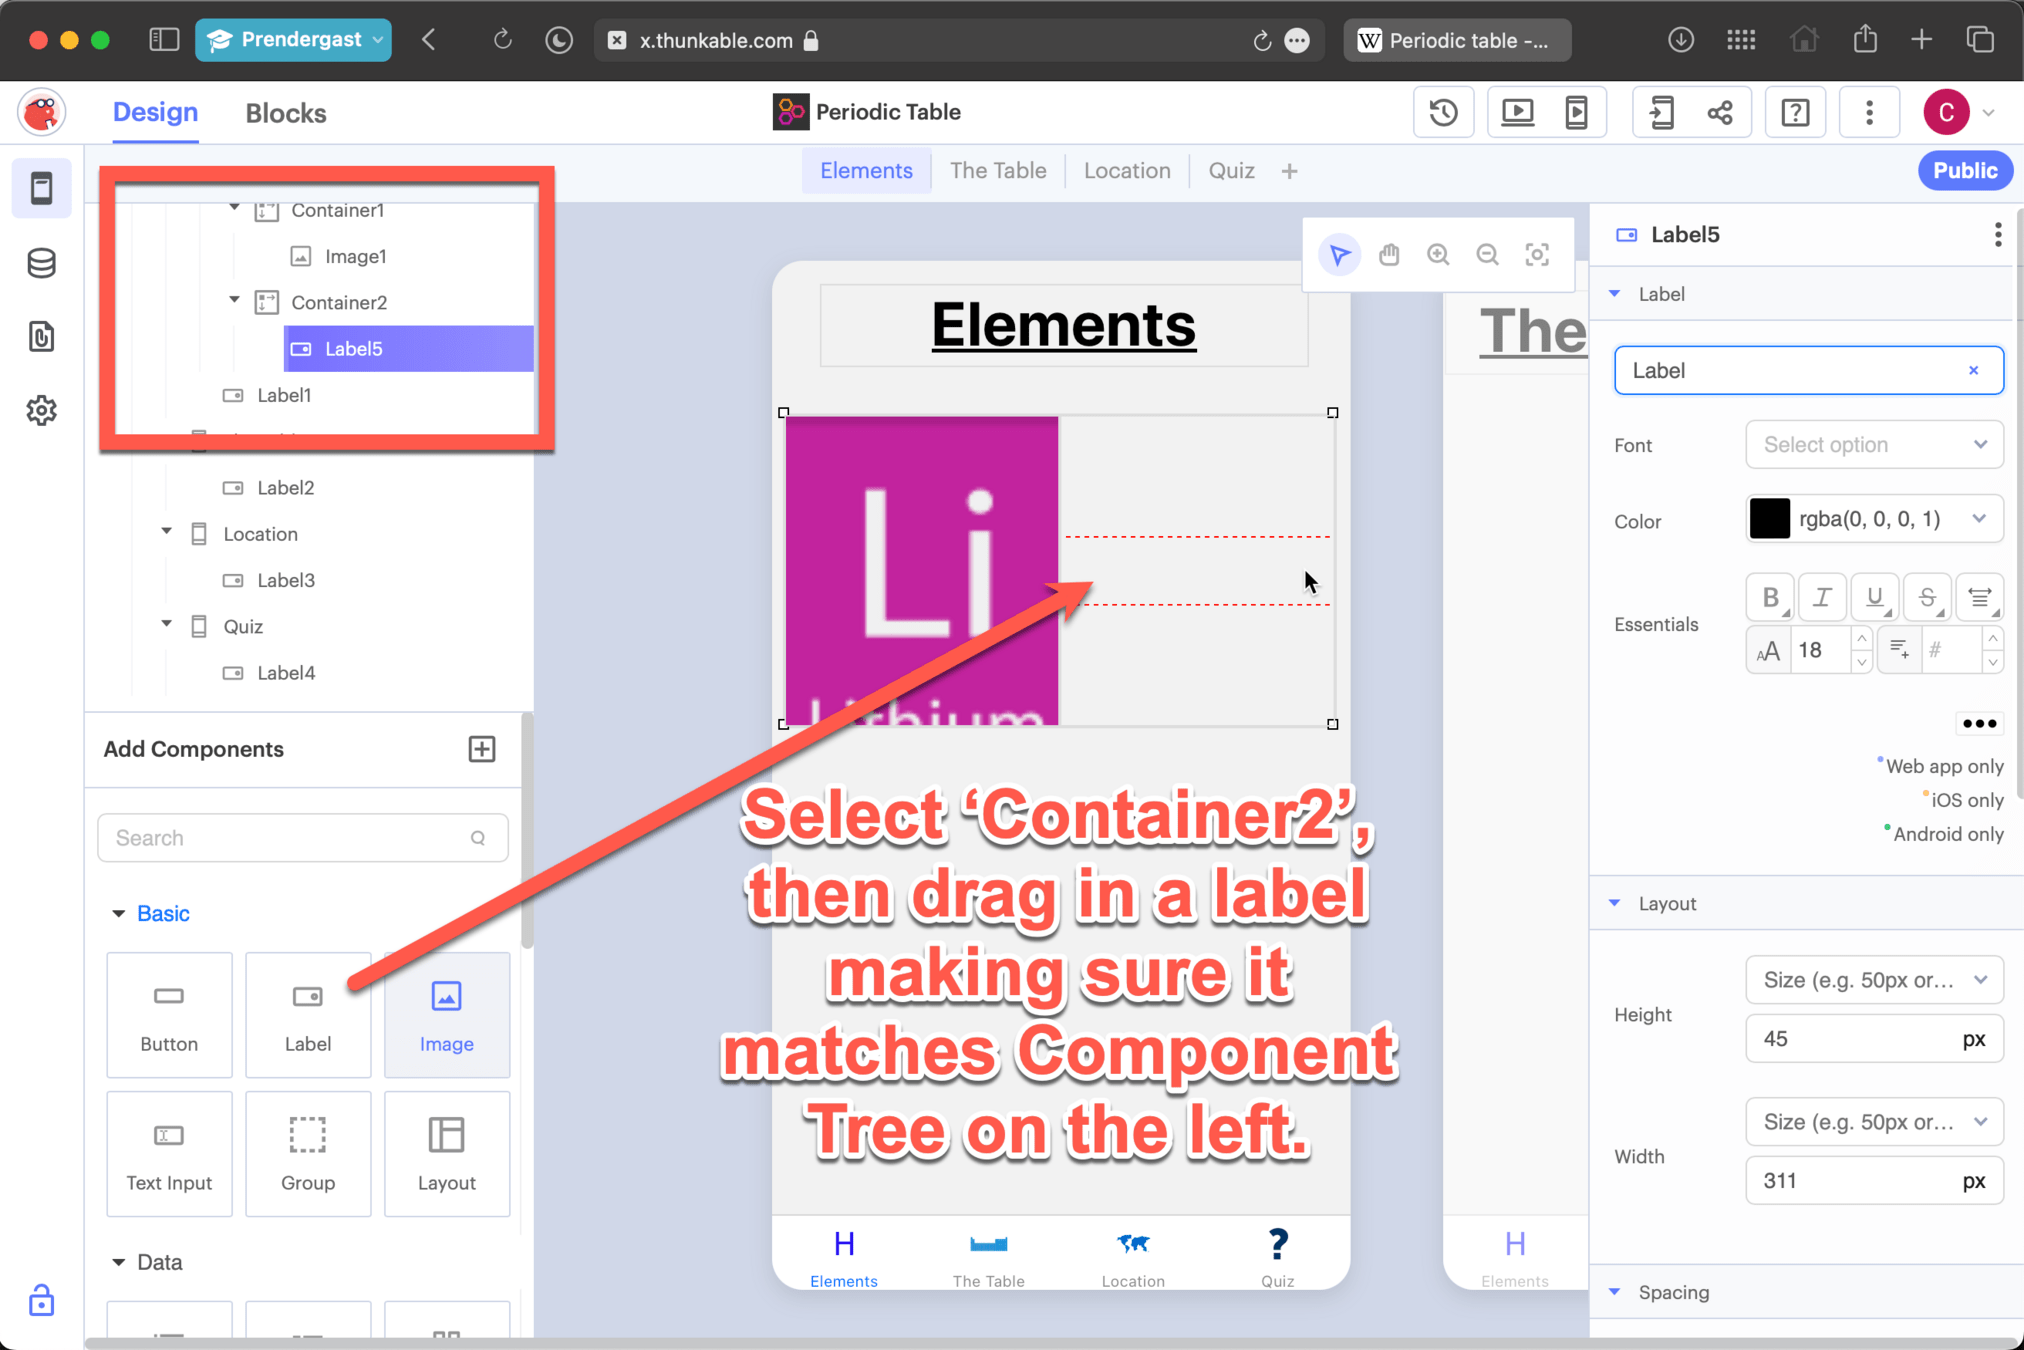
Task: Click the share project icon
Action: pyautogui.click(x=1720, y=112)
